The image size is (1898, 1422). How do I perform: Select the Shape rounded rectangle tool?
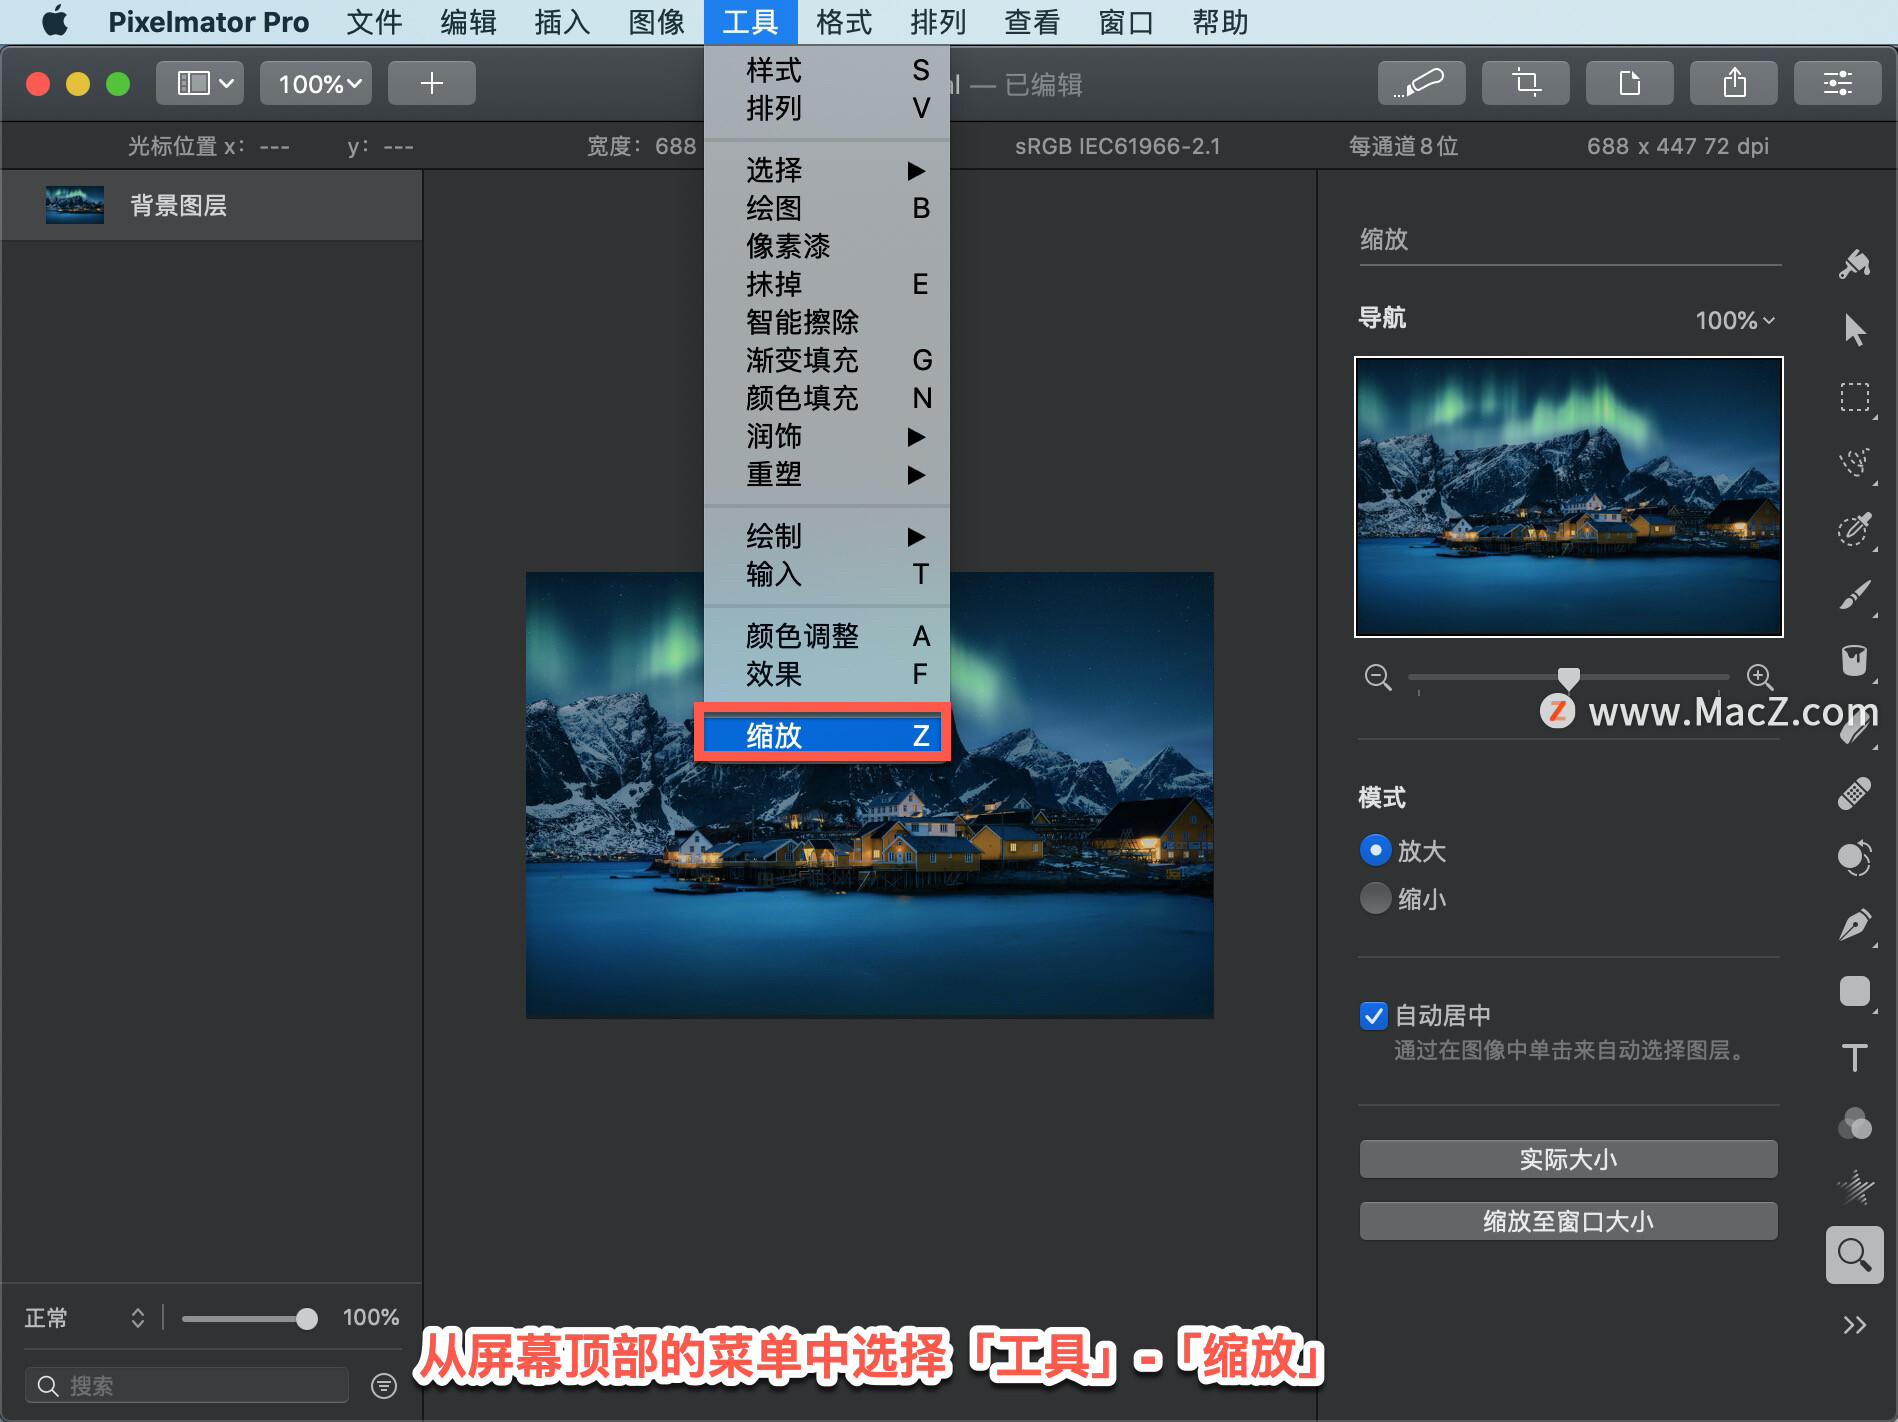[x=1854, y=991]
